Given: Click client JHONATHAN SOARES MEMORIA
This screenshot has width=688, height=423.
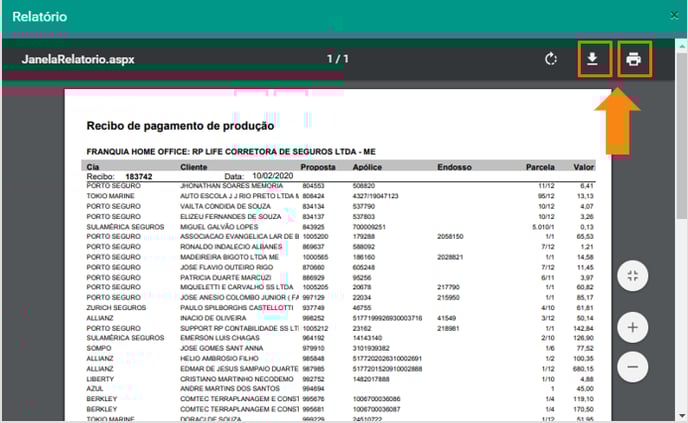Looking at the screenshot, I should (x=231, y=186).
